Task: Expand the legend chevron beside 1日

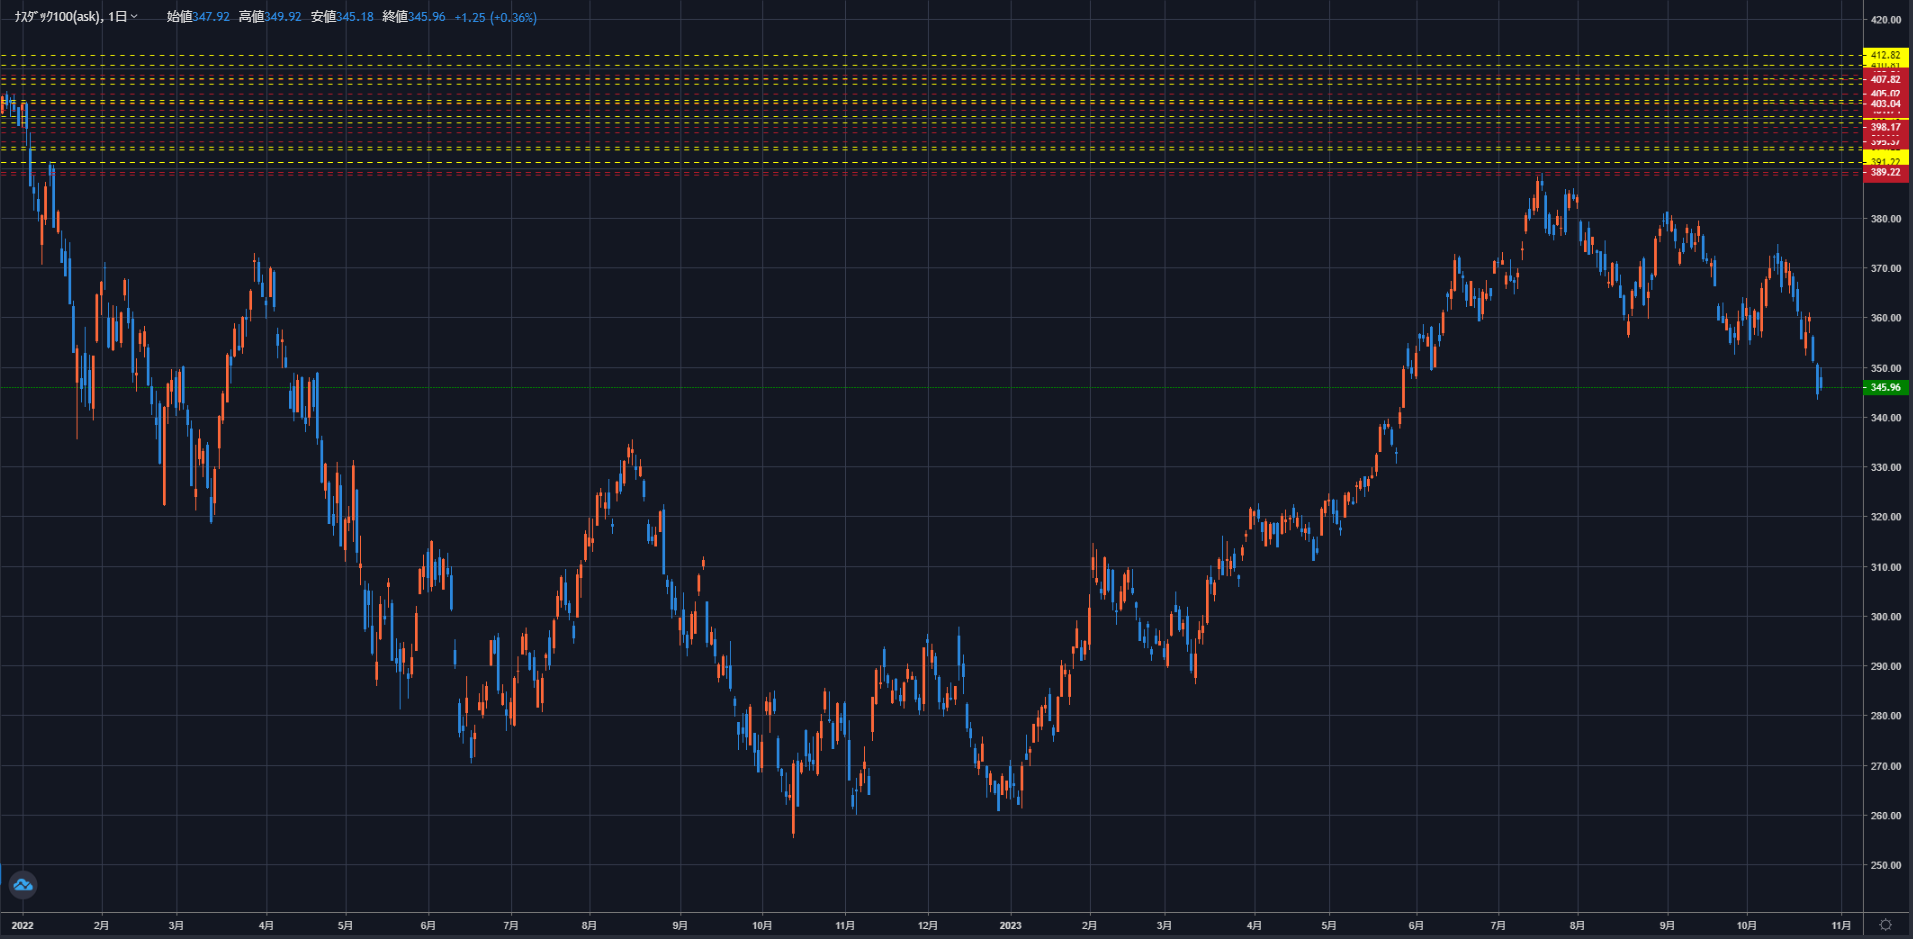Action: point(134,17)
